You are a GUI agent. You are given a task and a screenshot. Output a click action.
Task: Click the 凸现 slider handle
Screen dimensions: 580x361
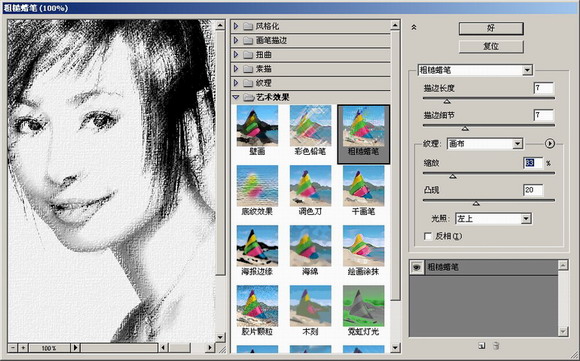[x=476, y=203]
